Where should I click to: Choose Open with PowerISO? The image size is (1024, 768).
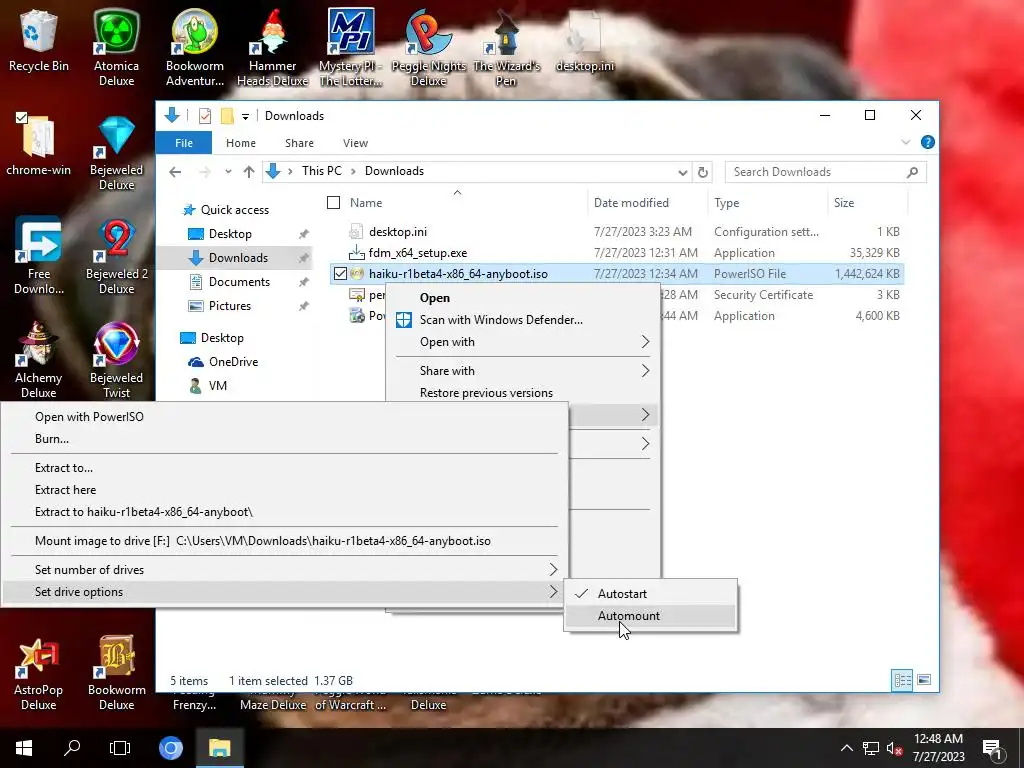point(285,417)
